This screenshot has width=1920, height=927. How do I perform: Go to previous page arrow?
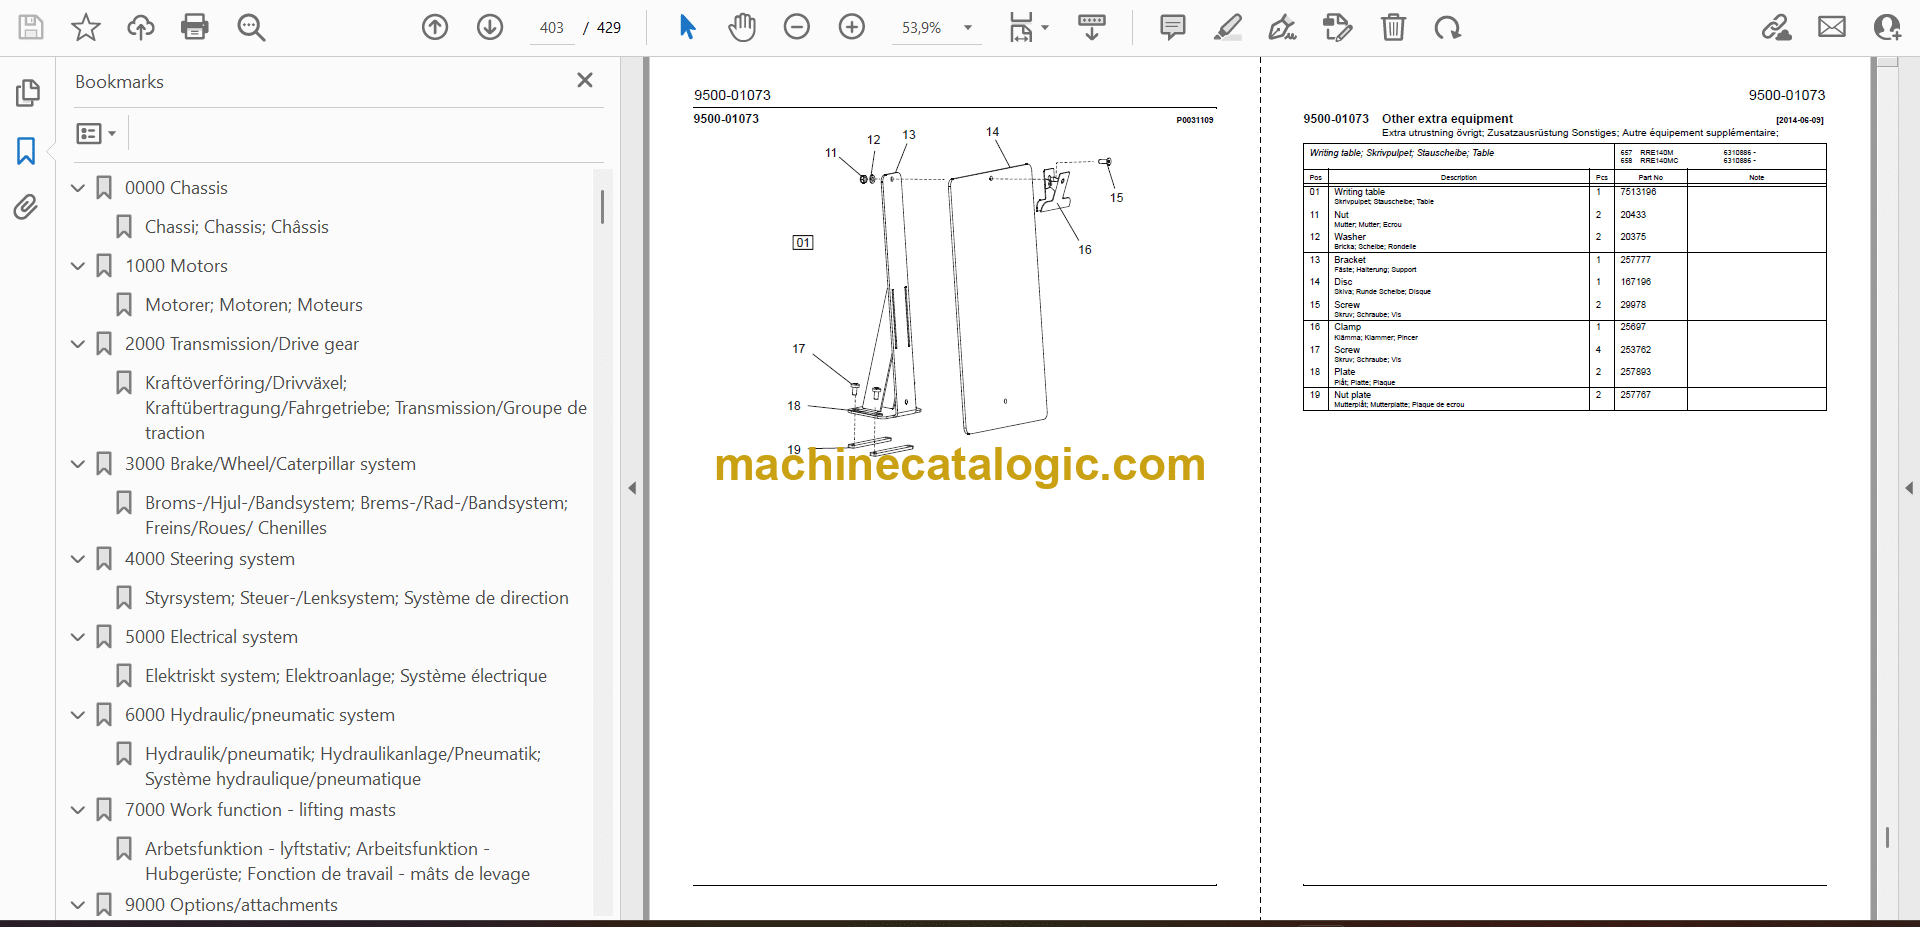click(x=435, y=27)
